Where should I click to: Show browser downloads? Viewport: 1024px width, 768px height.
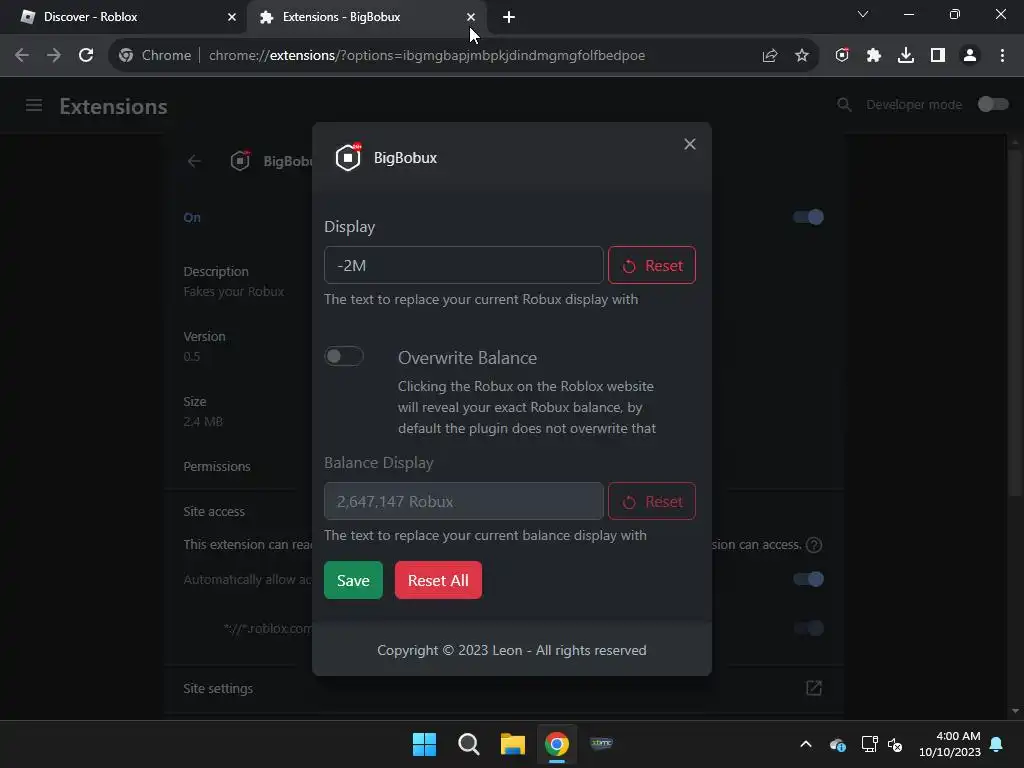pos(906,56)
